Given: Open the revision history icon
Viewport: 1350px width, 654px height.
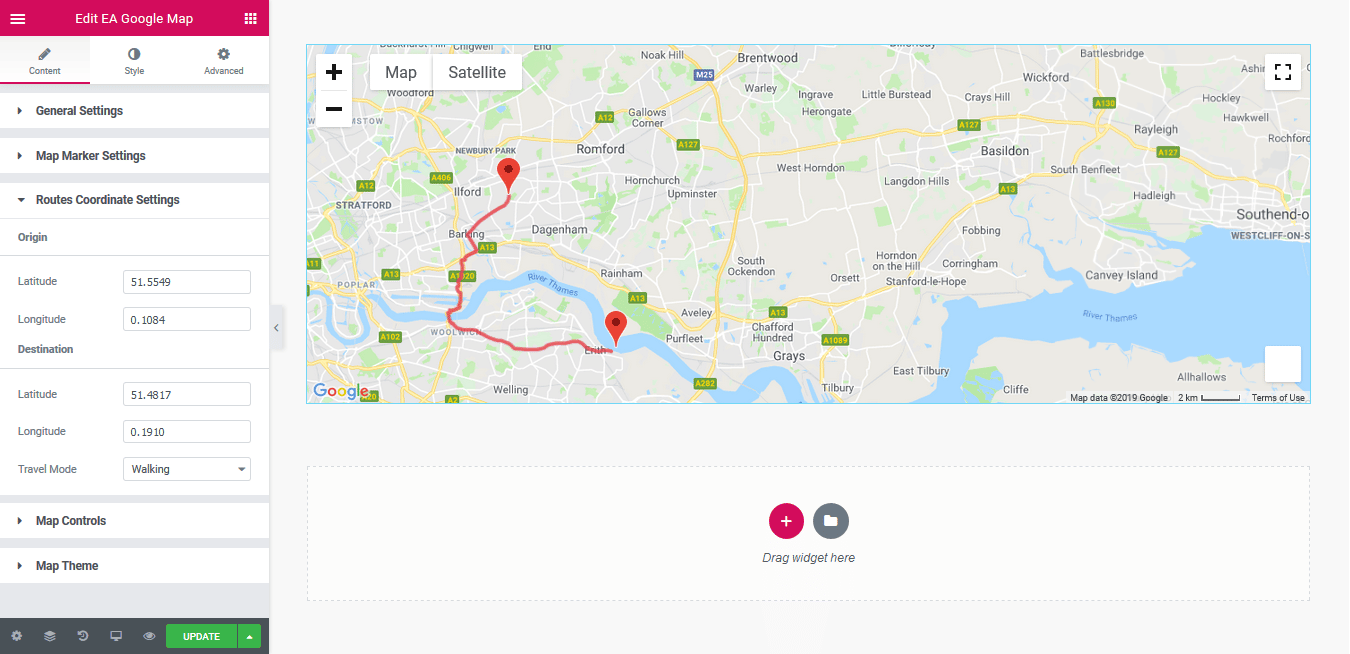Looking at the screenshot, I should pyautogui.click(x=83, y=636).
